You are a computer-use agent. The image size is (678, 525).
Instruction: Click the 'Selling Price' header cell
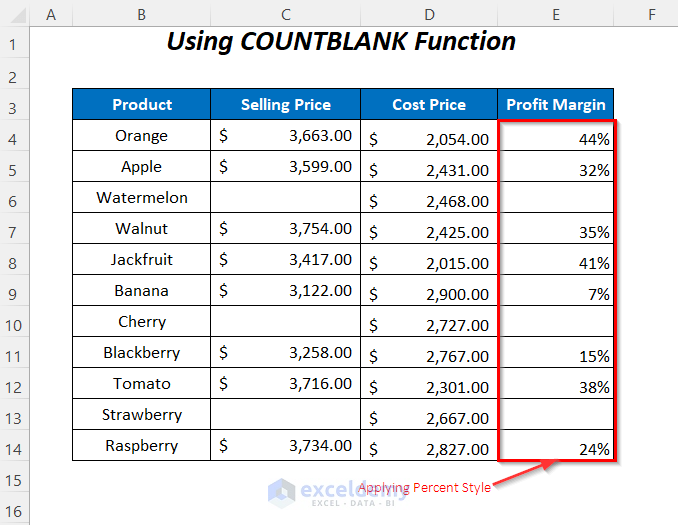[x=285, y=104]
